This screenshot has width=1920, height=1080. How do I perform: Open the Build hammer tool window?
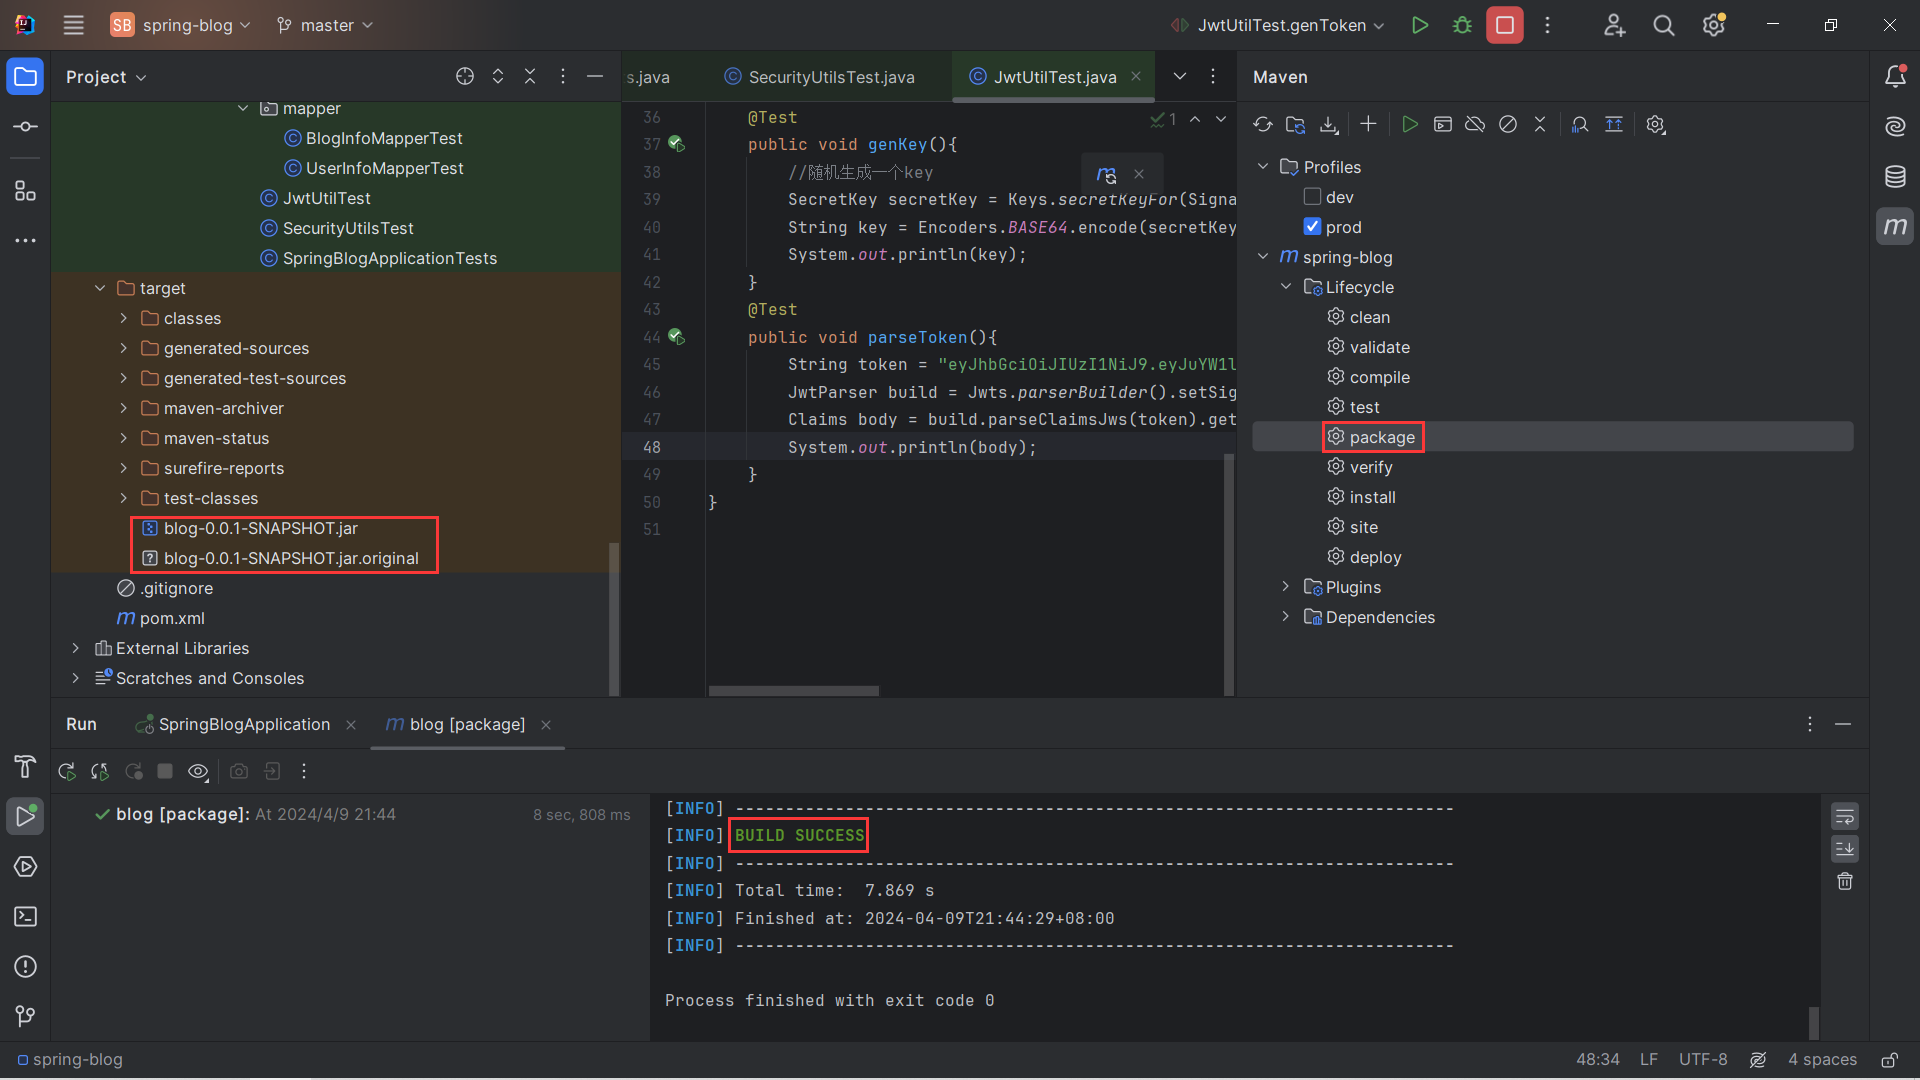click(26, 767)
